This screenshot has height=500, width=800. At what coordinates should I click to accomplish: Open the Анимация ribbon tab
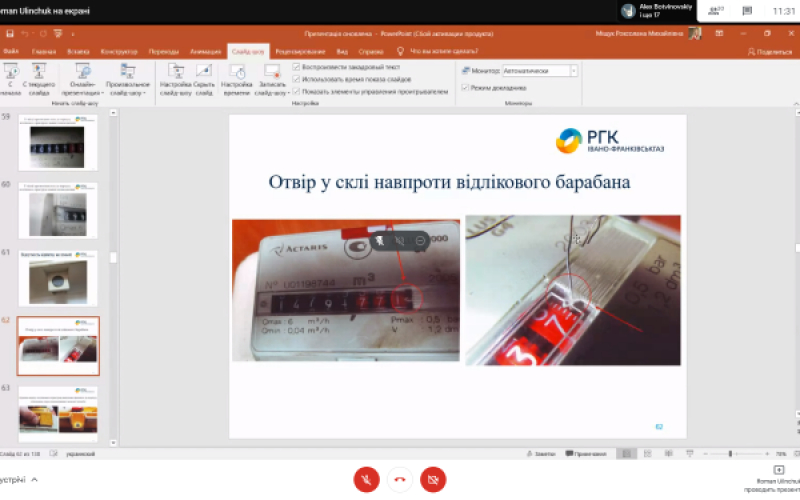point(205,52)
